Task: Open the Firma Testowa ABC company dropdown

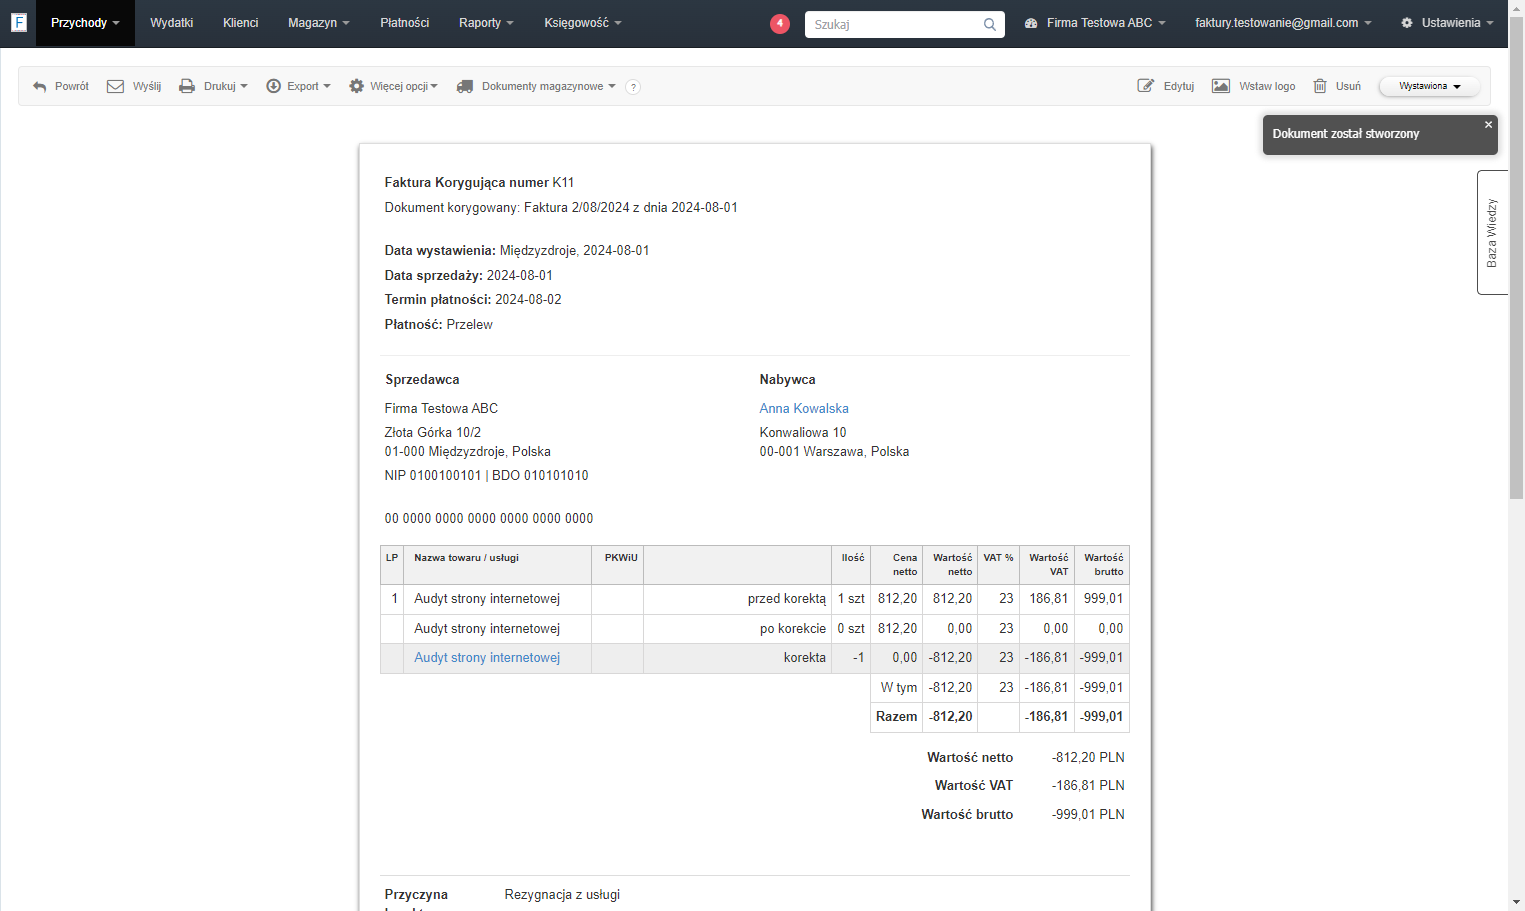Action: (x=1095, y=23)
